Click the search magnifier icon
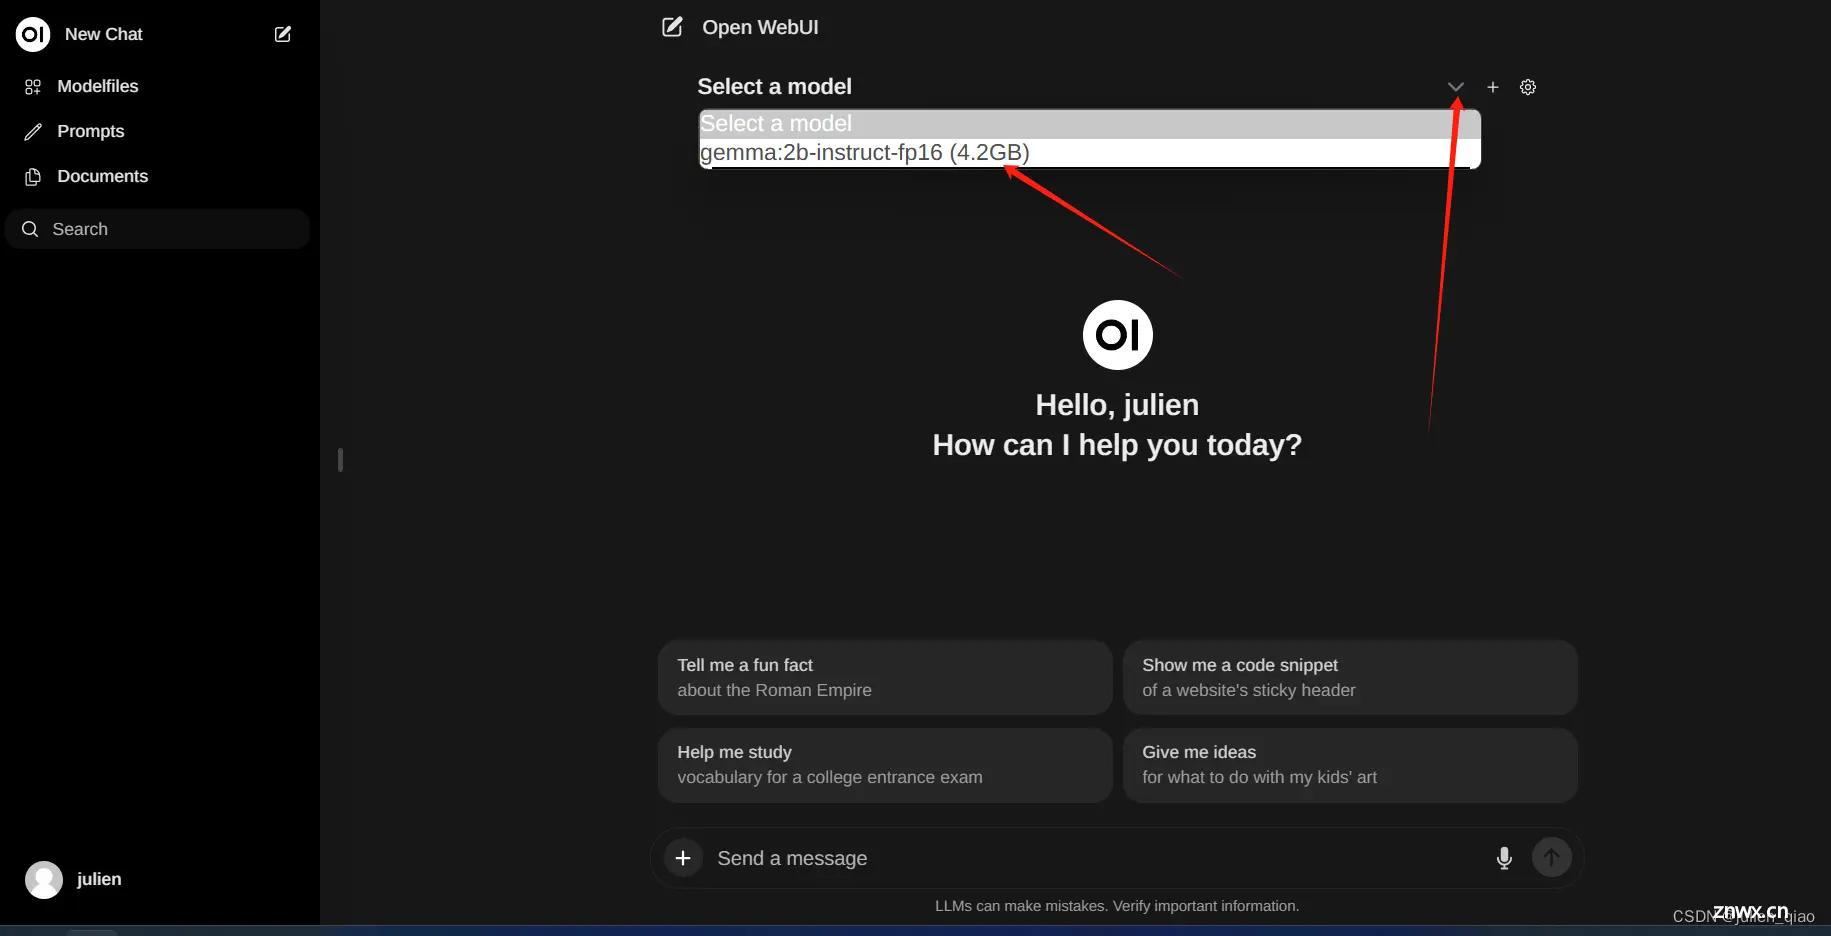 30,229
